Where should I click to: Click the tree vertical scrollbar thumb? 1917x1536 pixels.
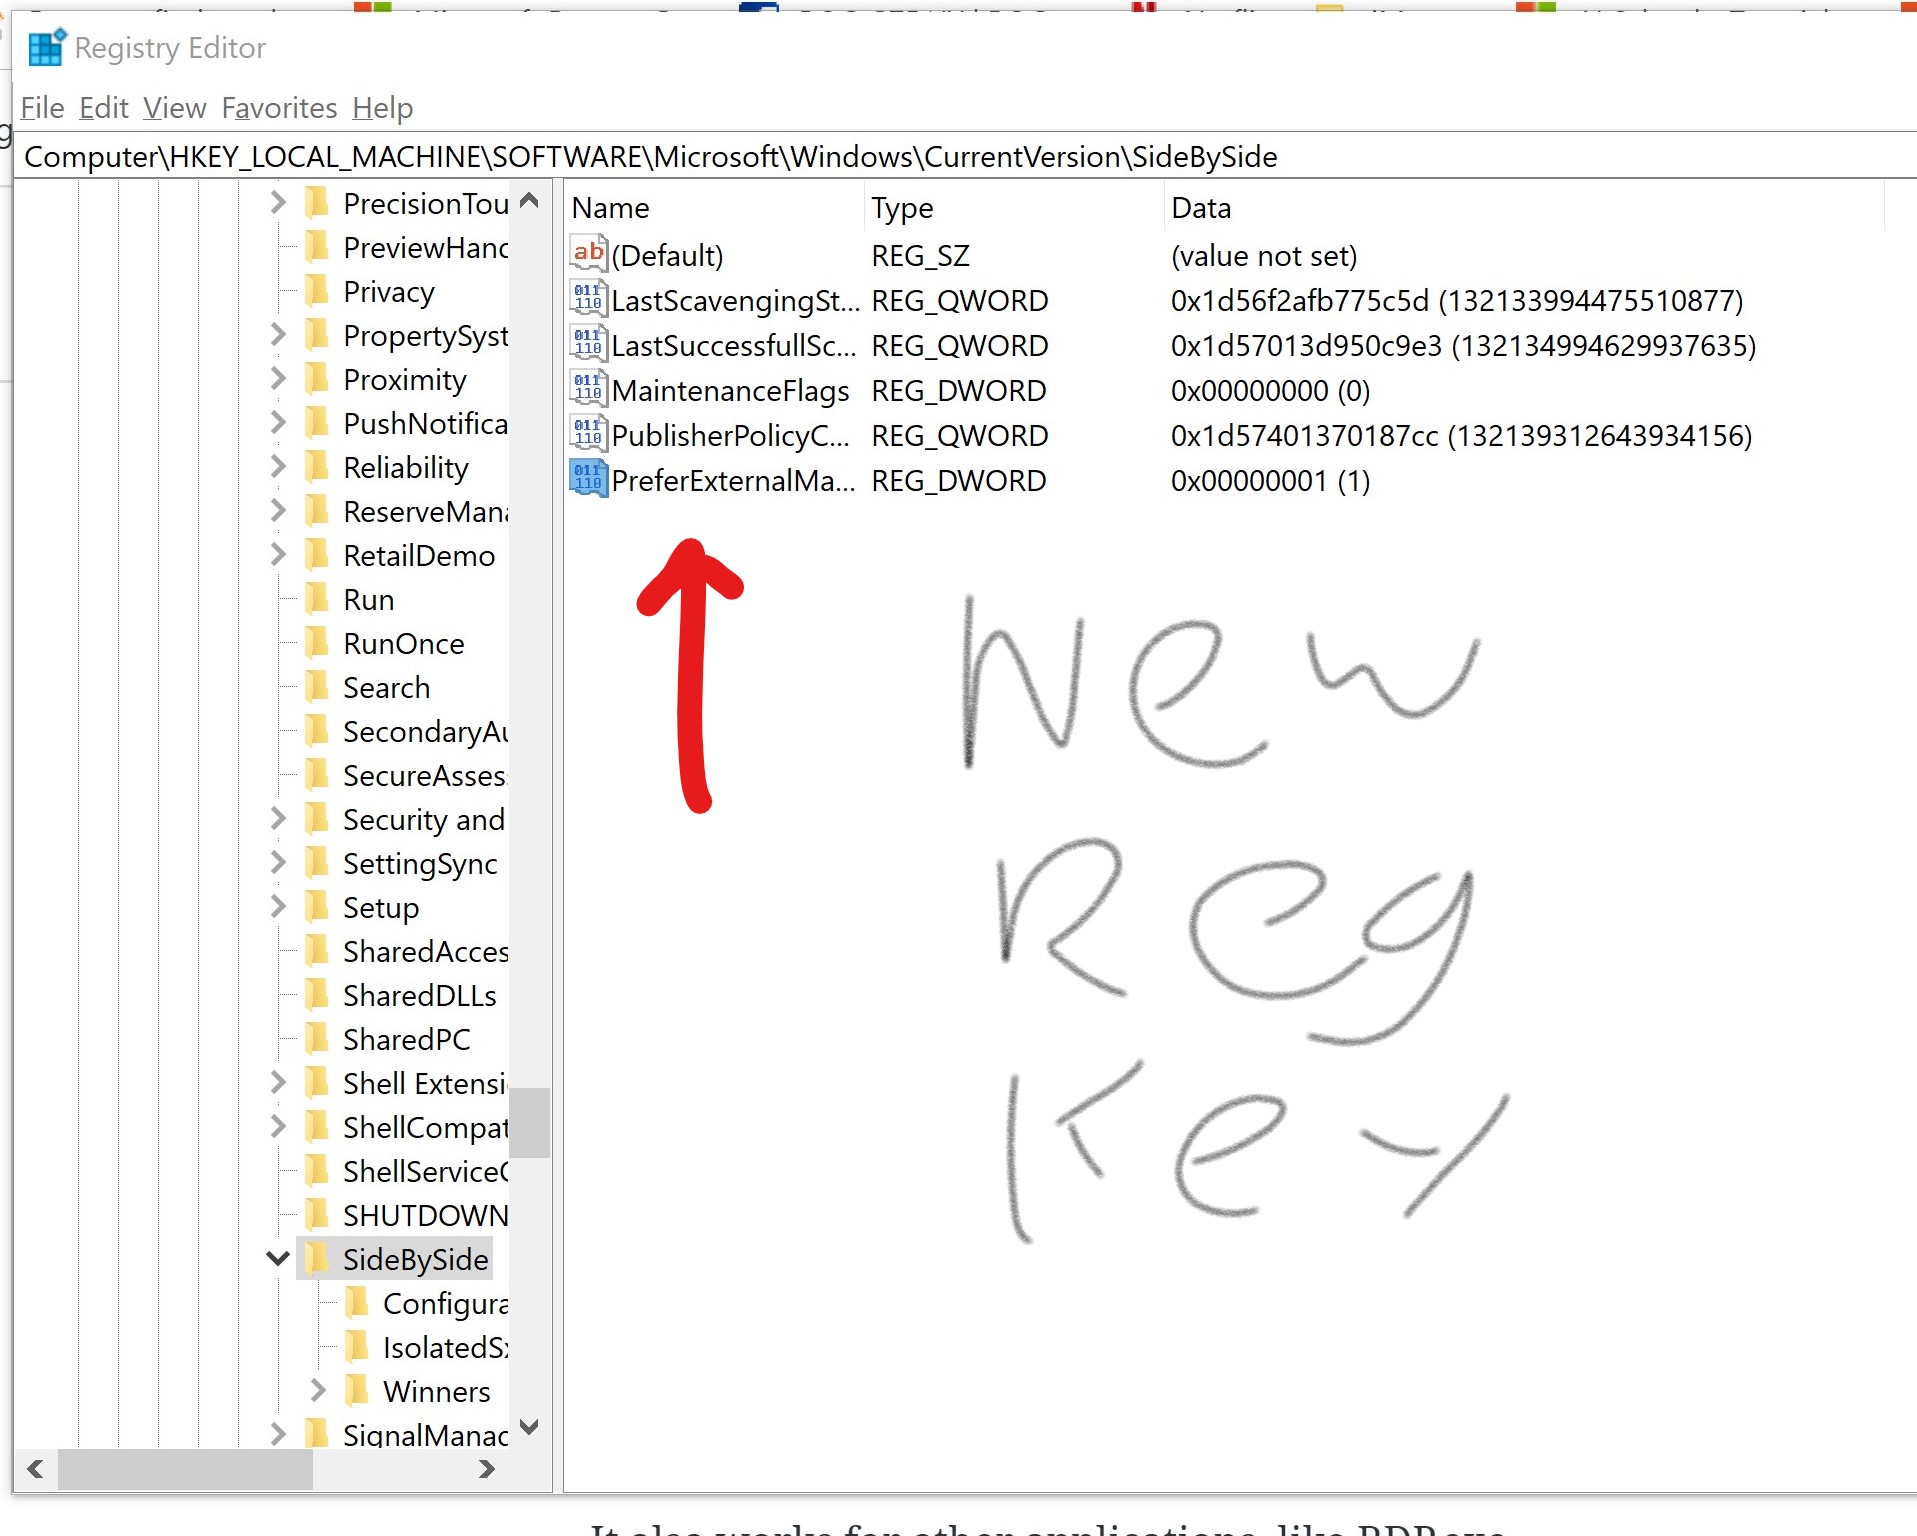pos(530,1122)
